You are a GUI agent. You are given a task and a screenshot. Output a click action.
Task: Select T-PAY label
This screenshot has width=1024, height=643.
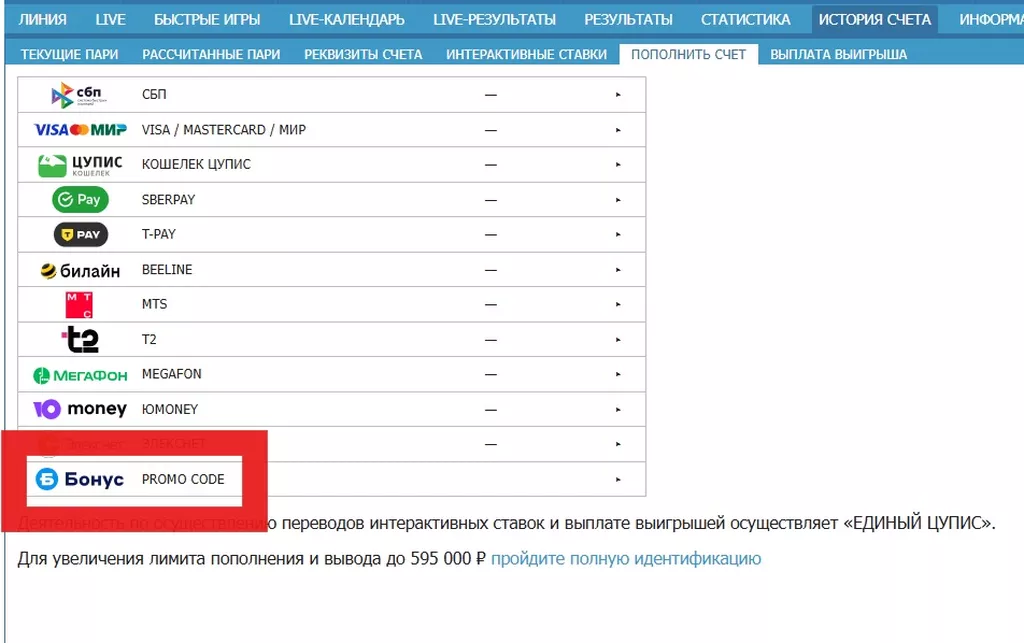[x=159, y=234]
